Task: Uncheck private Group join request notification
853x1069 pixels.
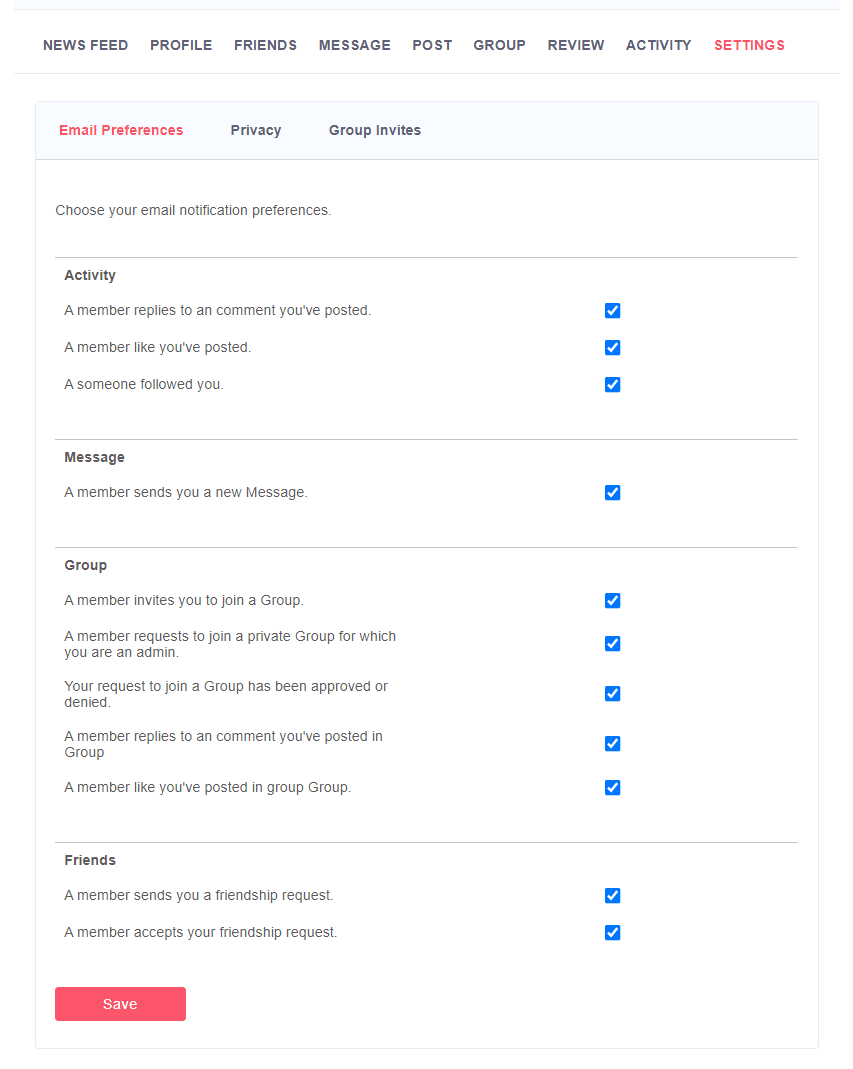Action: 612,644
